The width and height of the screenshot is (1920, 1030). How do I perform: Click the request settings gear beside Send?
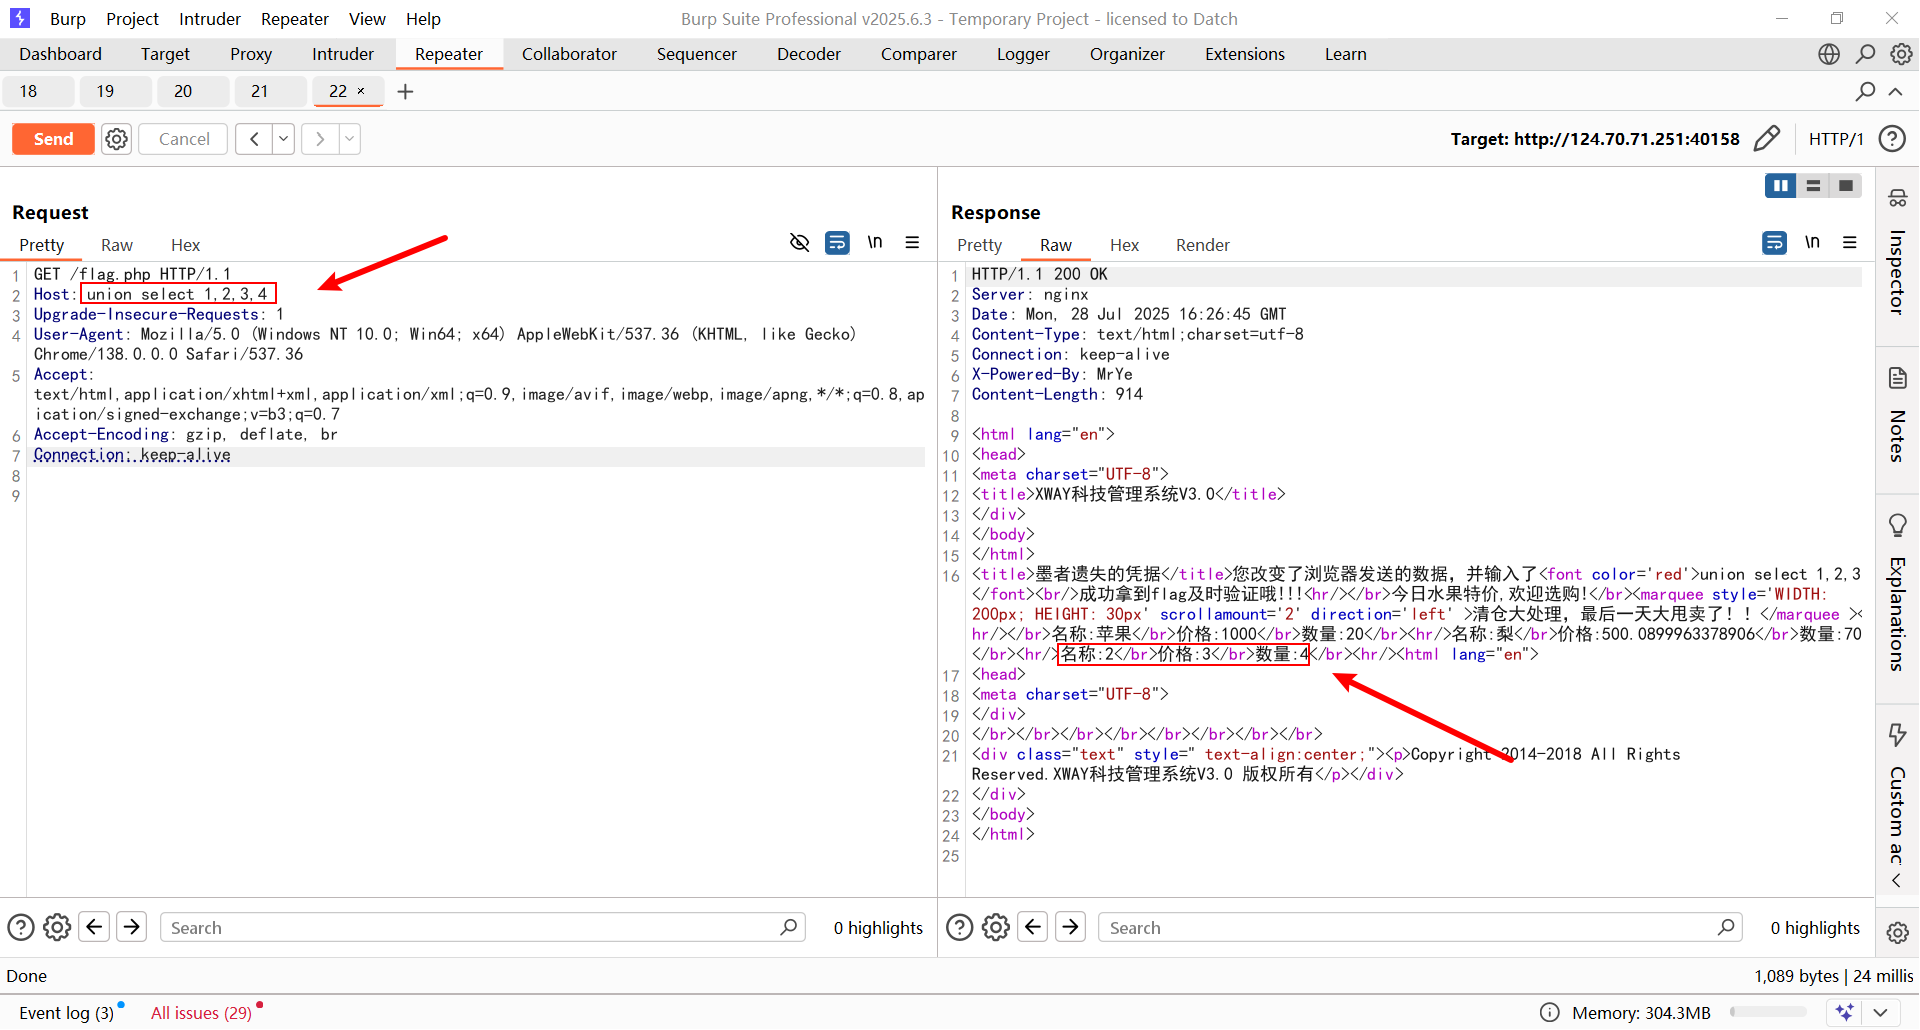[117, 139]
